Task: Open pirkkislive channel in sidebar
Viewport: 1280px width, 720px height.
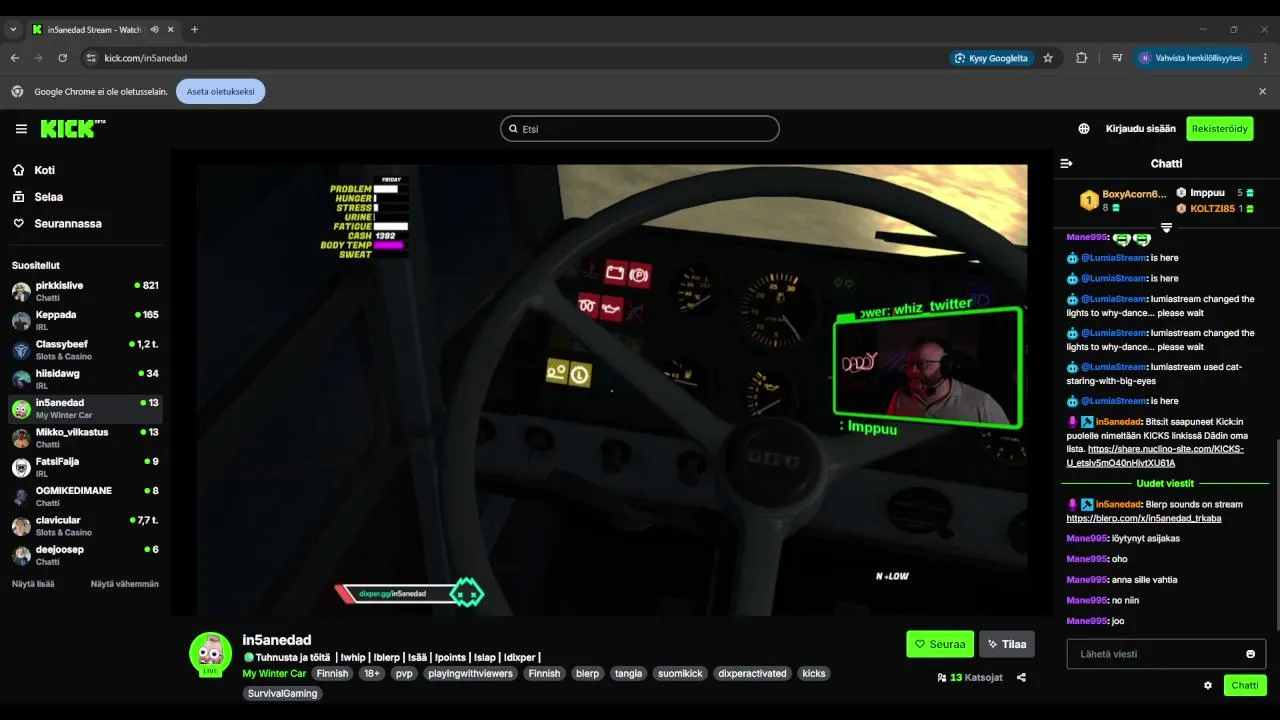Action: coord(86,291)
